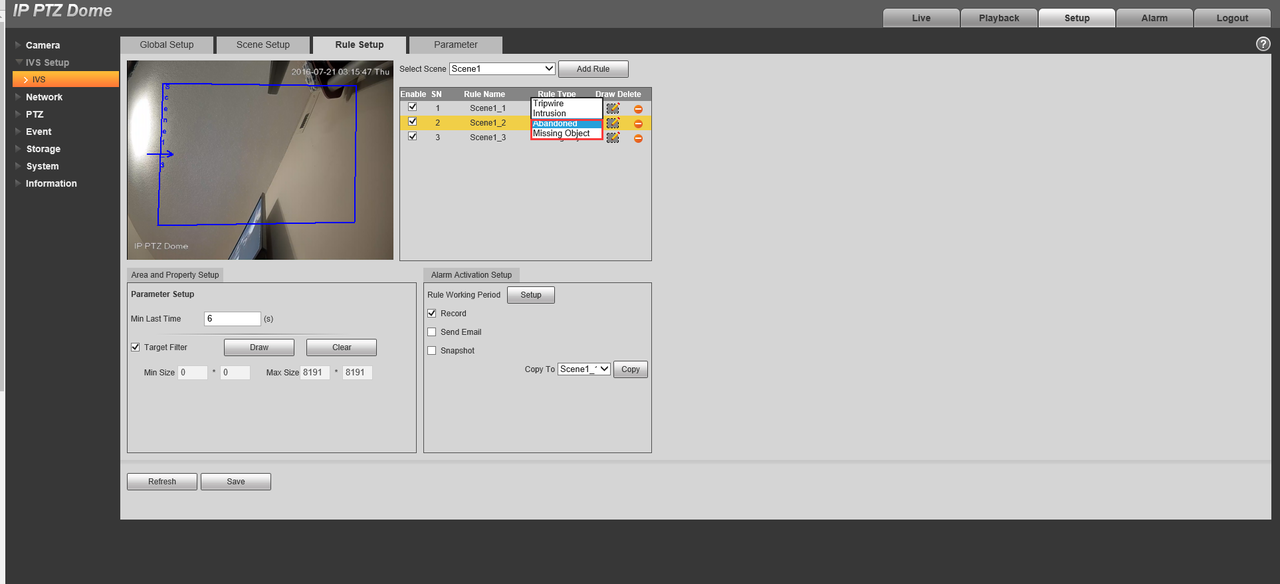Screen dimensions: 1280x584
Task: Focus the Min Last Time field
Action: point(232,318)
